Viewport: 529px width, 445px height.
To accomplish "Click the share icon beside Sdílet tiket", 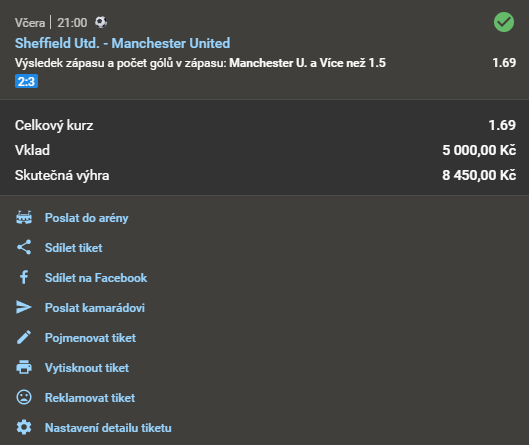I will (x=24, y=247).
